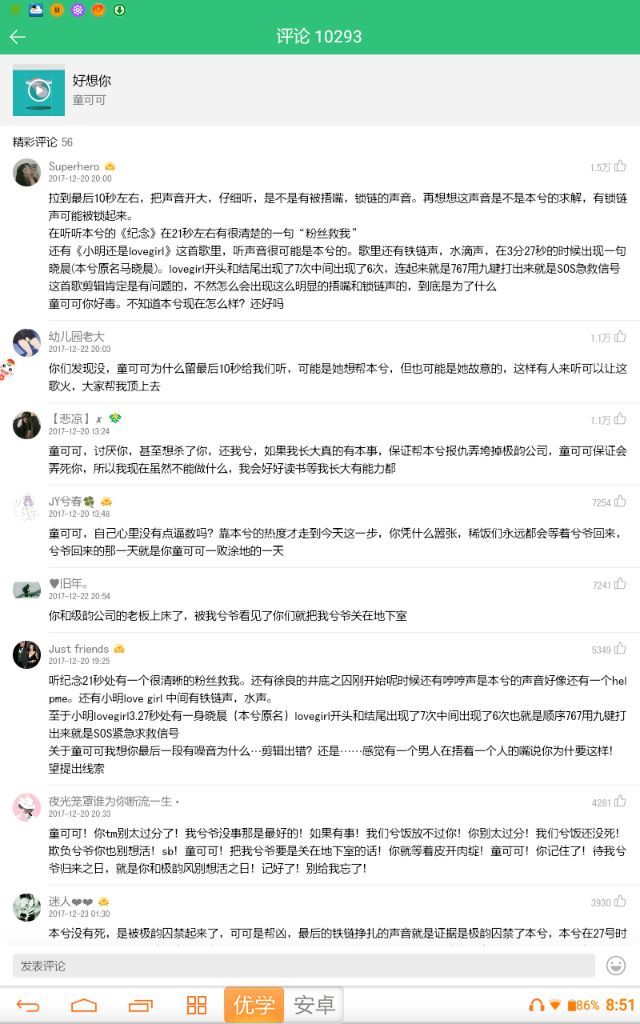
Task: Like 迷人's comment with 3930 likes
Action: click(620, 901)
